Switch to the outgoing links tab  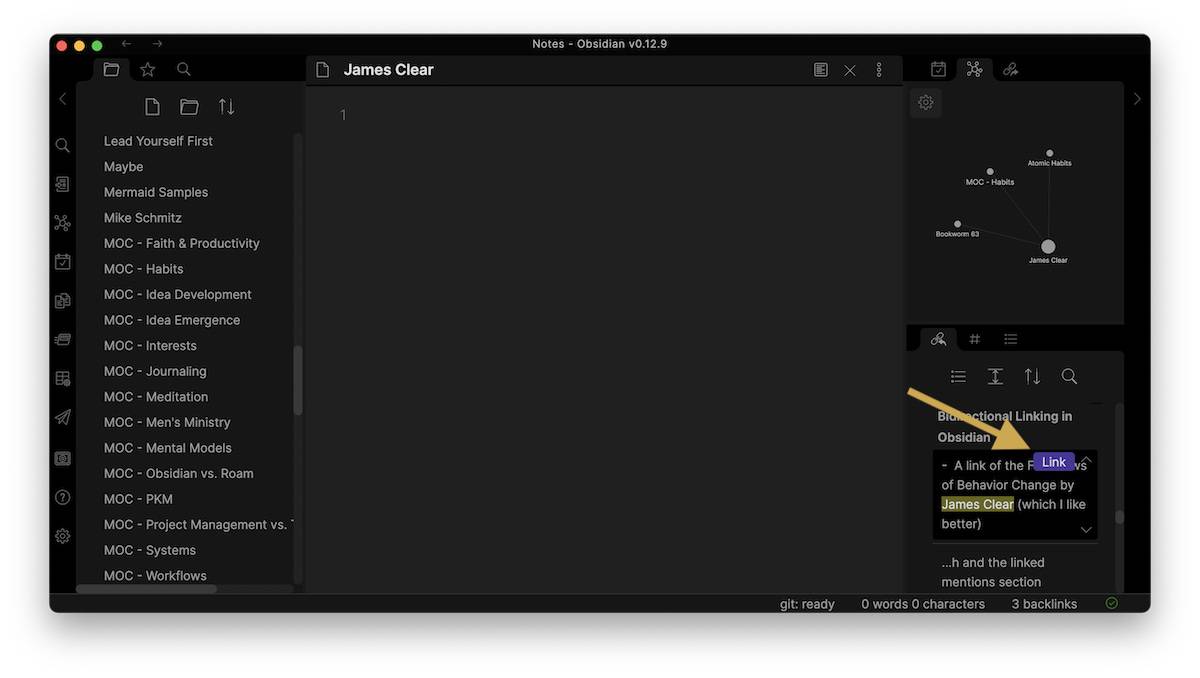1010,69
